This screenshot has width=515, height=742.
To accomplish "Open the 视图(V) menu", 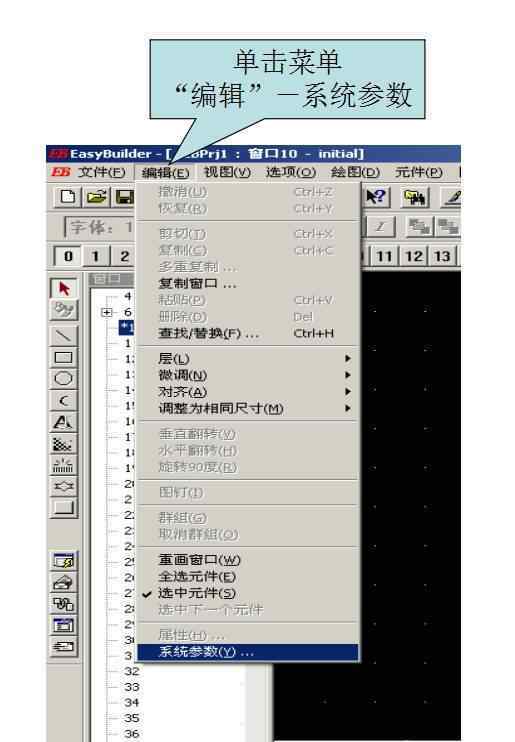I will pyautogui.click(x=227, y=172).
